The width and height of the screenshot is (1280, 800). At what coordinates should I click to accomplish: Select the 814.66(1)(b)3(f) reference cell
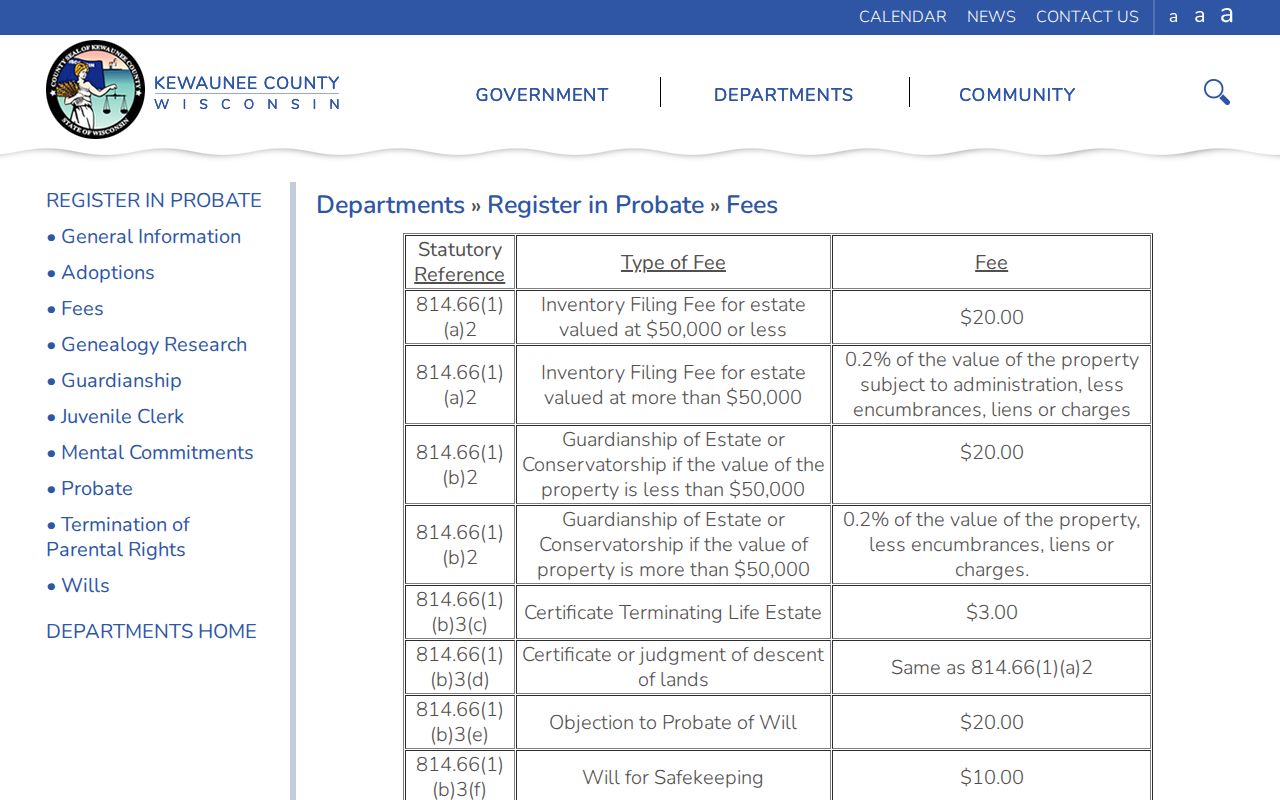click(460, 777)
